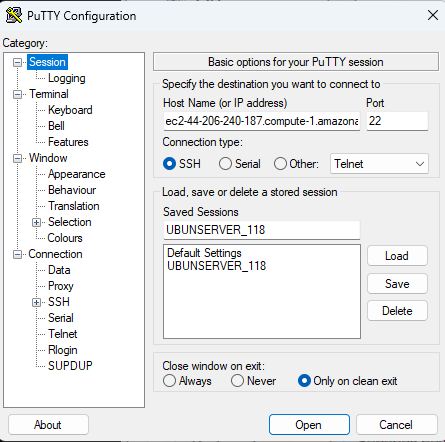This screenshot has width=445, height=442.
Task: Open the Data settings category
Action: [x=59, y=270]
